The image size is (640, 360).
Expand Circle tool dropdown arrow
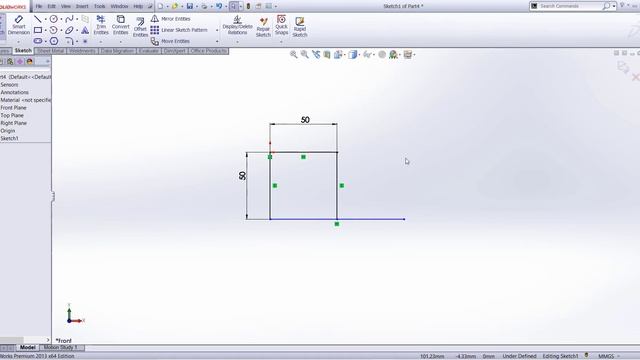click(x=61, y=19)
